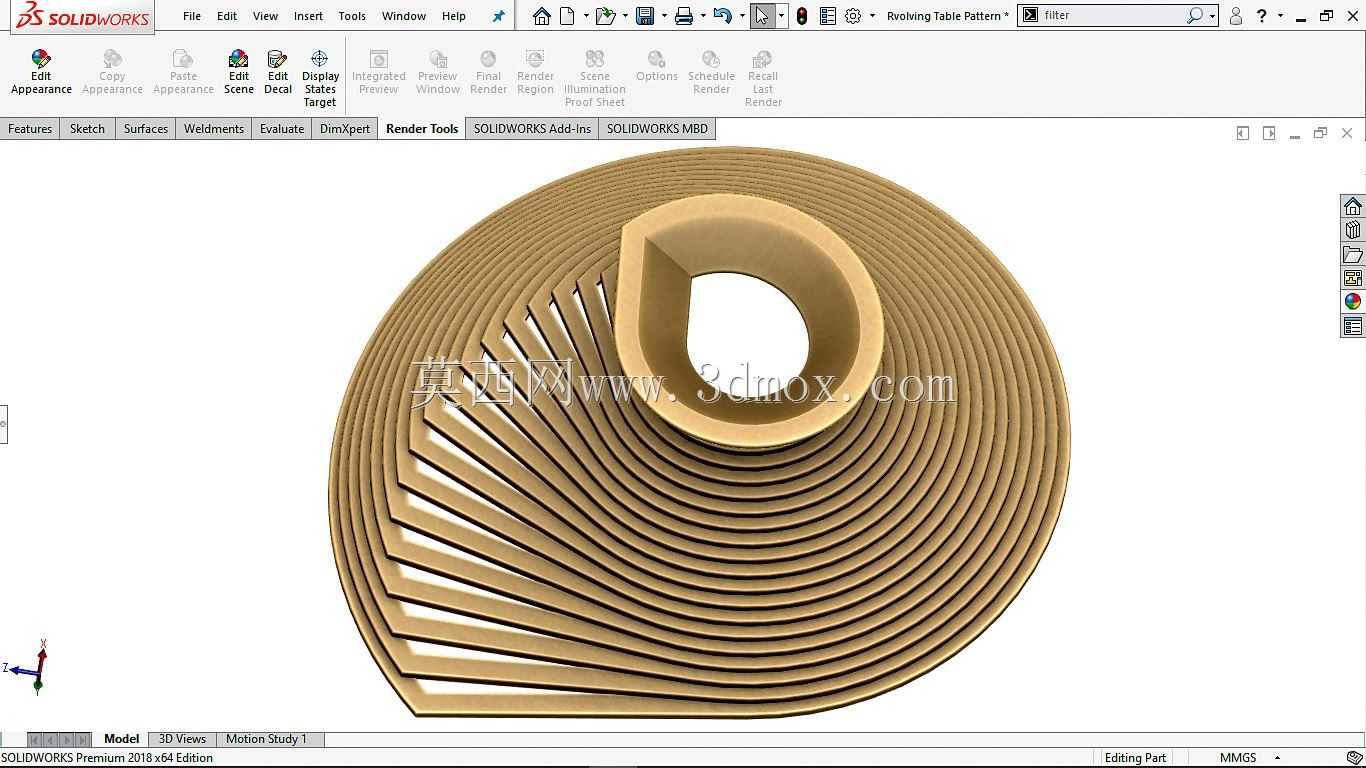The image size is (1366, 768).
Task: Open the Motion Study 1 tab
Action: 266,739
